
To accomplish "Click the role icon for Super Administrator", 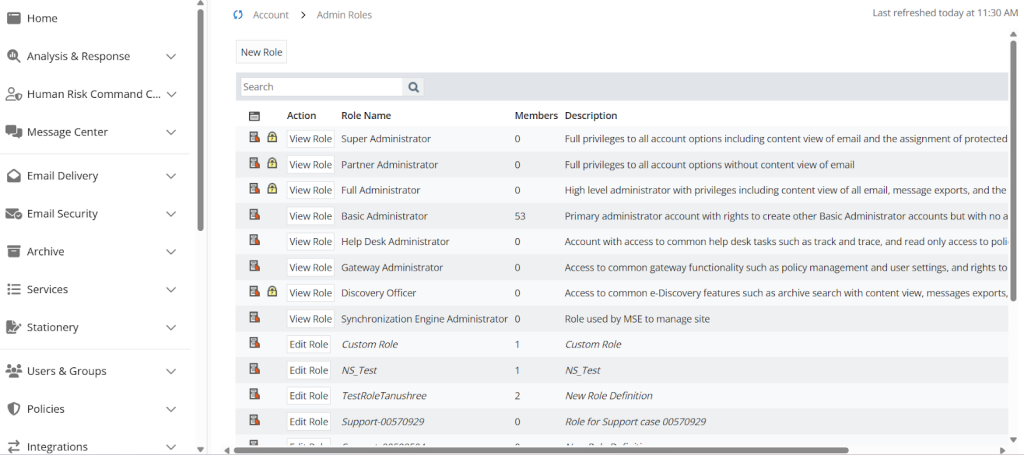I will pos(255,137).
